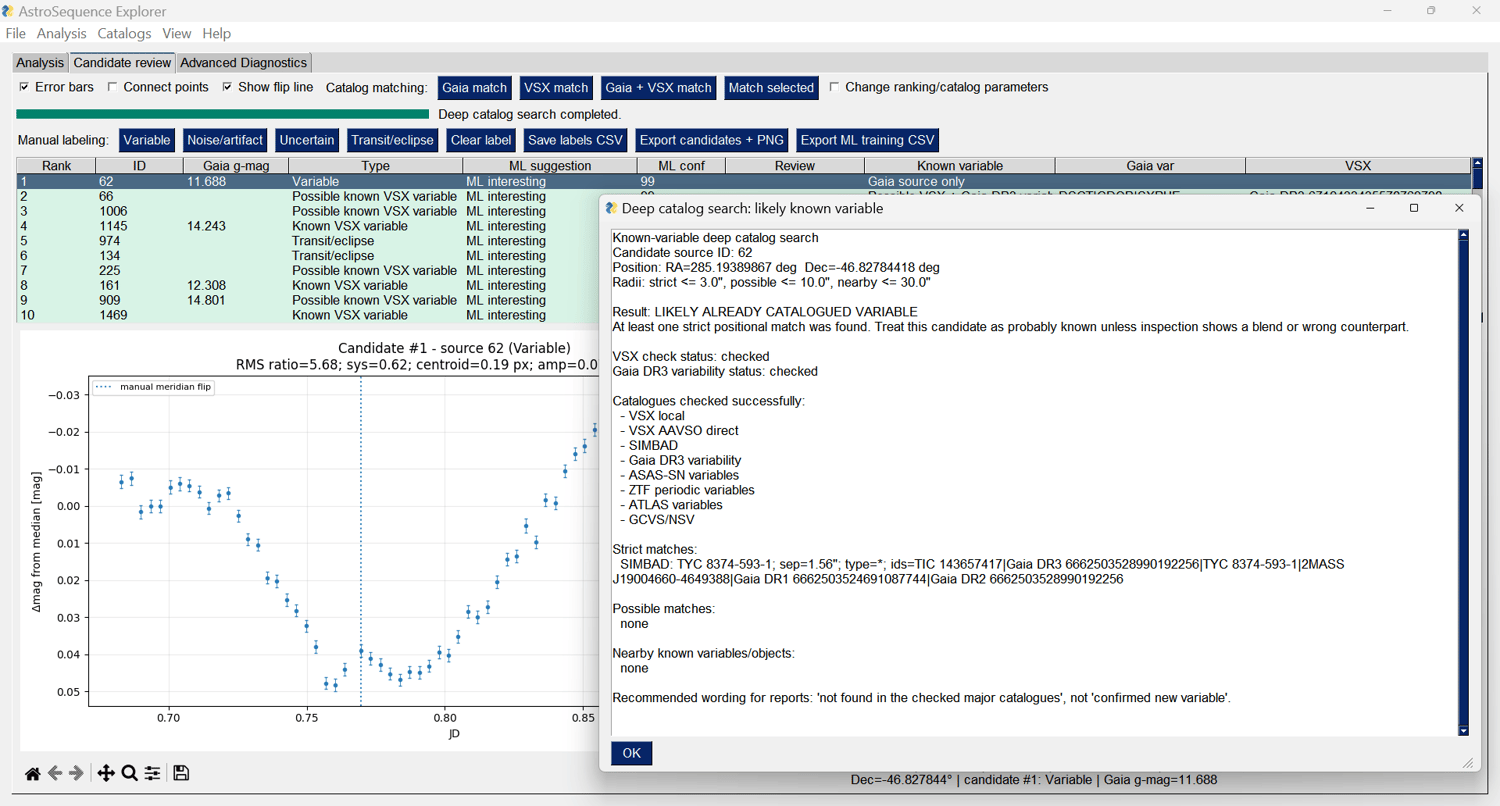
Task: Toggle Change ranking/catalog parameters checkbox
Action: pyautogui.click(x=834, y=87)
